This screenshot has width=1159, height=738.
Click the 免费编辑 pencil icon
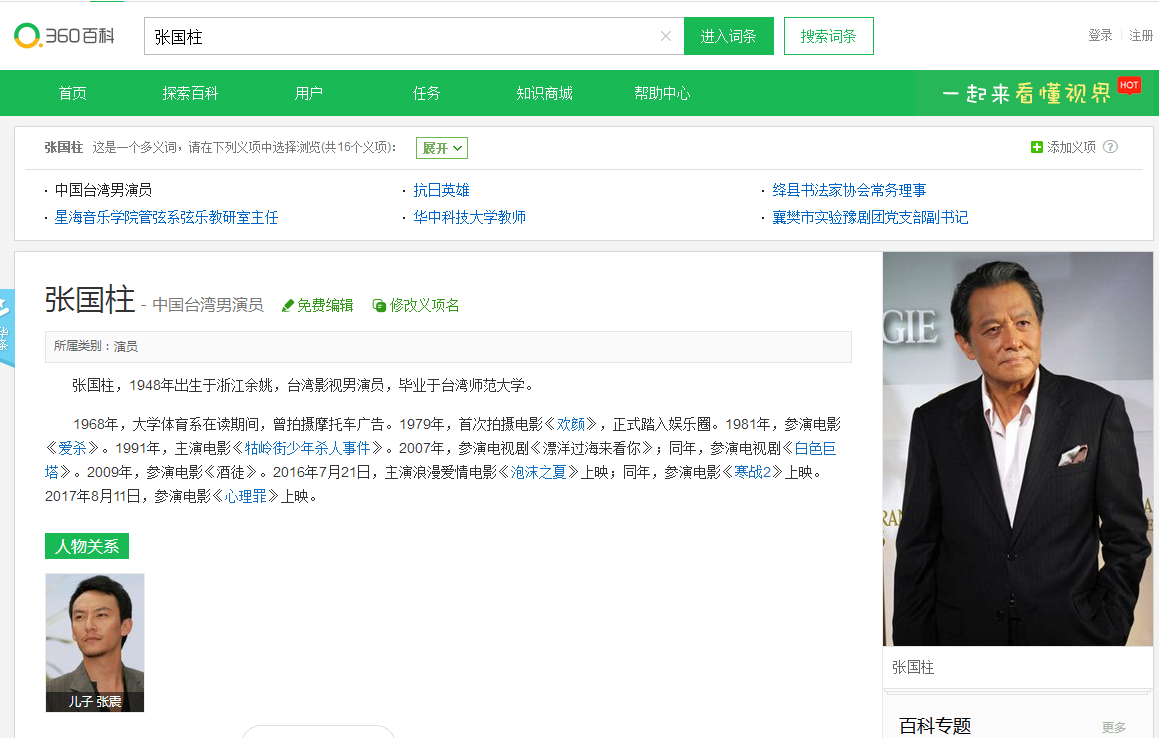[288, 306]
